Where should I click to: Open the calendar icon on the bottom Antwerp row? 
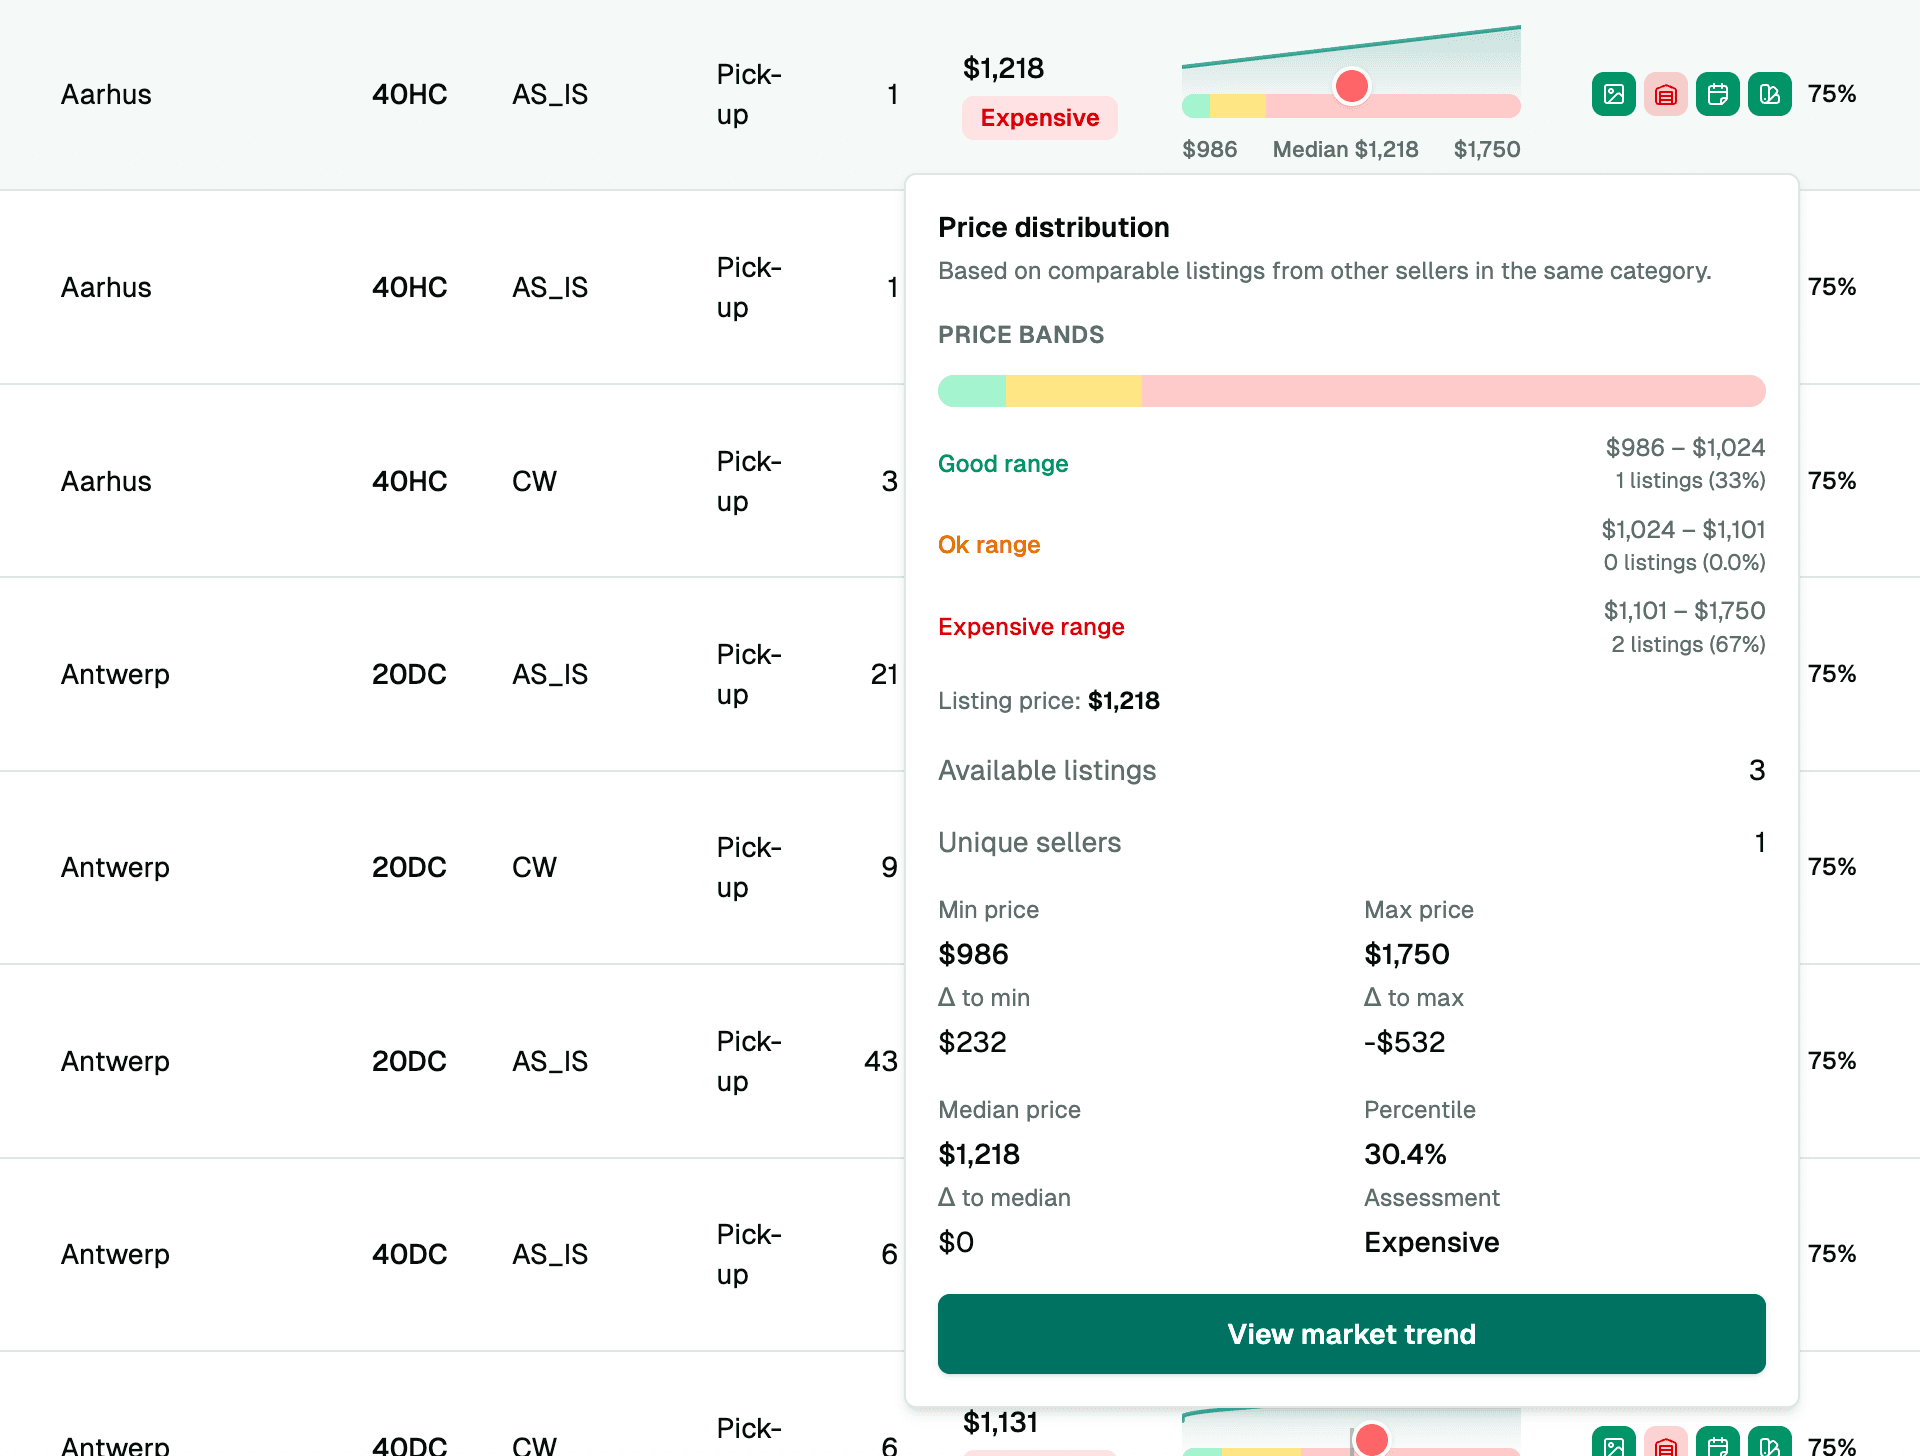[x=1717, y=1445]
